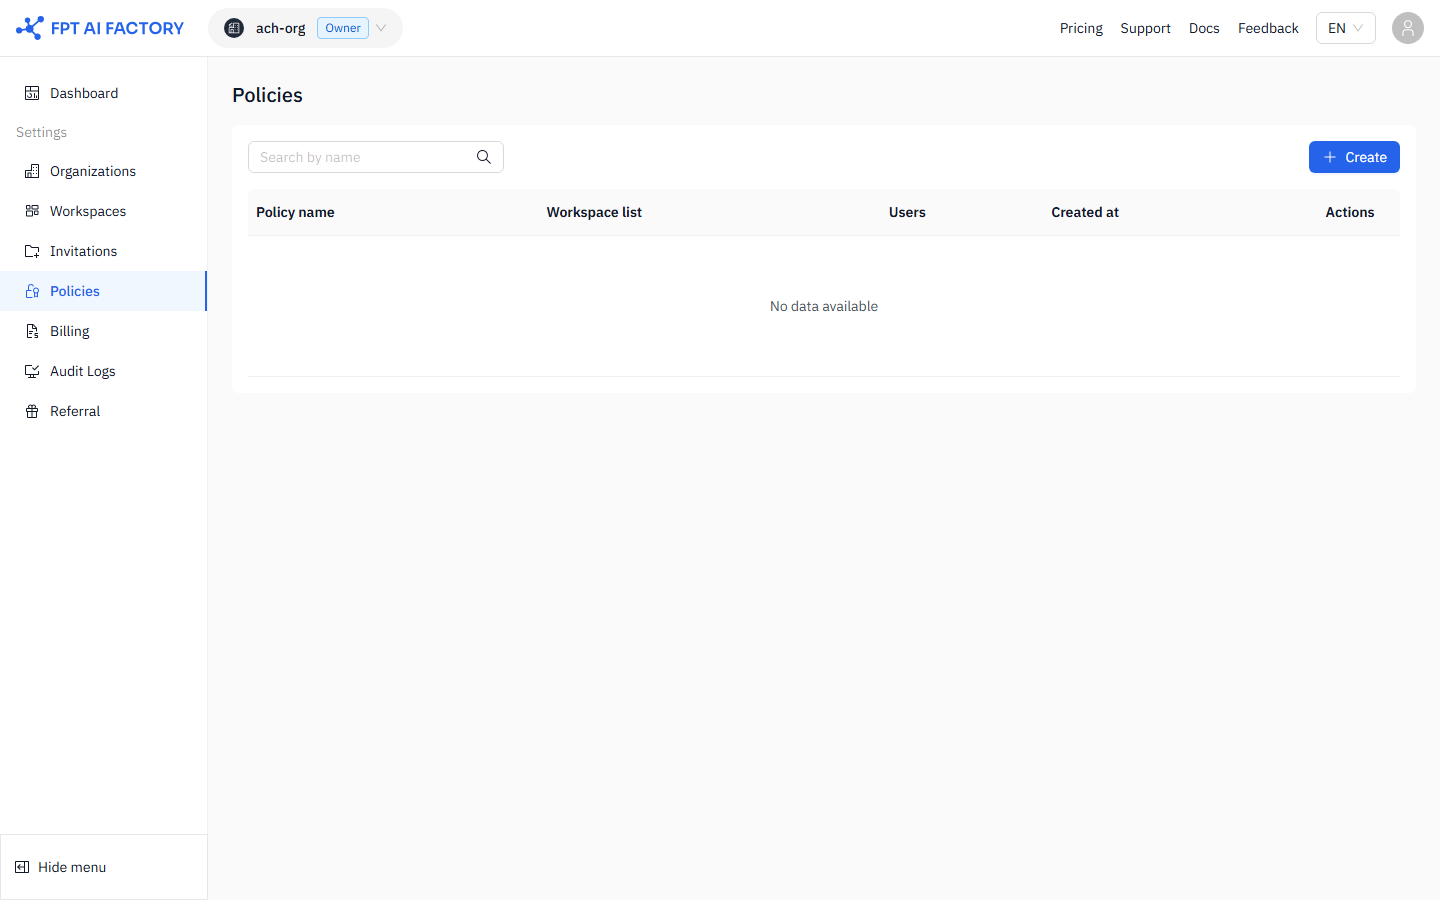1440x900 pixels.
Task: Open the Feedback link
Action: pos(1268,28)
